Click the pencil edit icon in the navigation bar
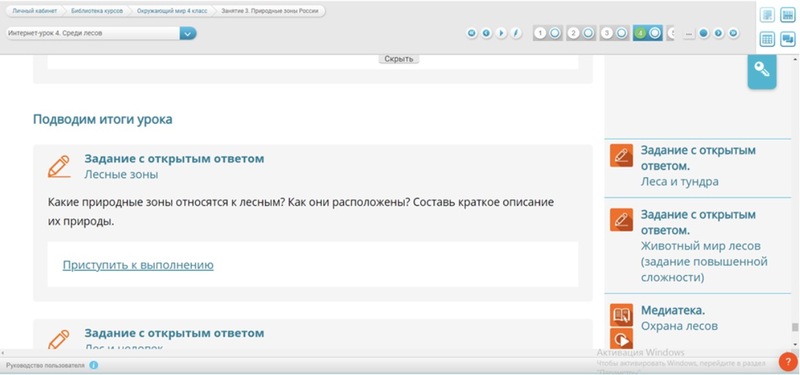 [516, 33]
